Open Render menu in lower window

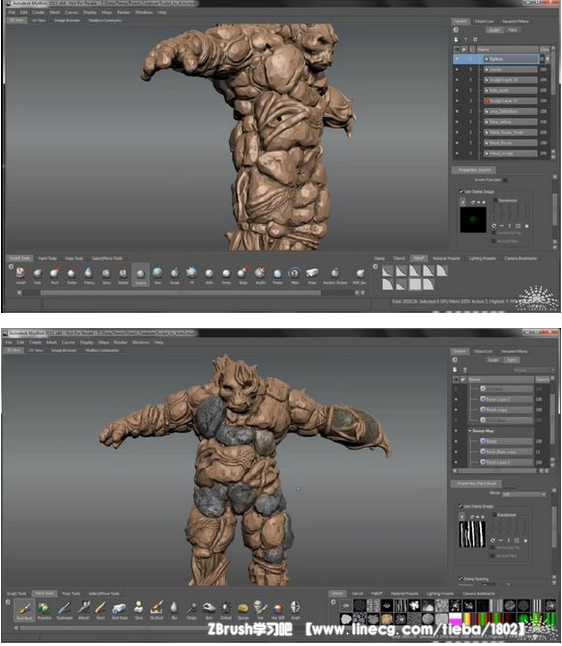click(120, 342)
